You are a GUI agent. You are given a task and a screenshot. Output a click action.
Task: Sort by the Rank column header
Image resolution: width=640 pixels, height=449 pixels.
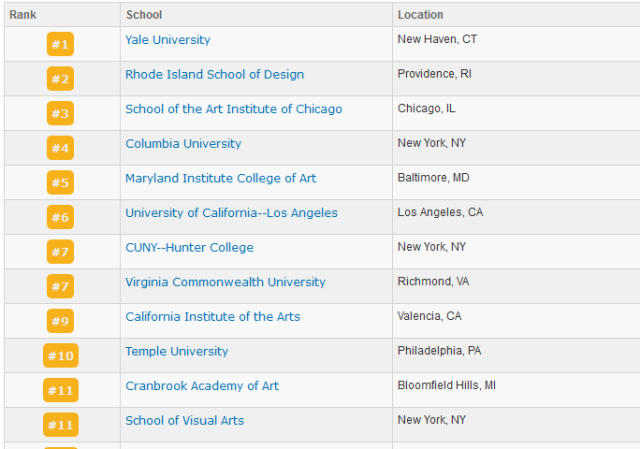point(23,15)
